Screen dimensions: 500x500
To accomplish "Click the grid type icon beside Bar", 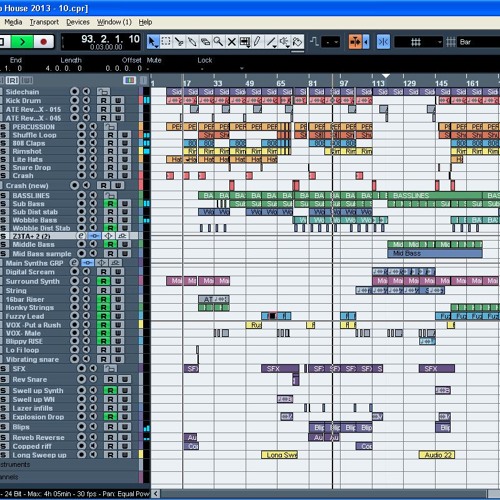I will (x=451, y=42).
